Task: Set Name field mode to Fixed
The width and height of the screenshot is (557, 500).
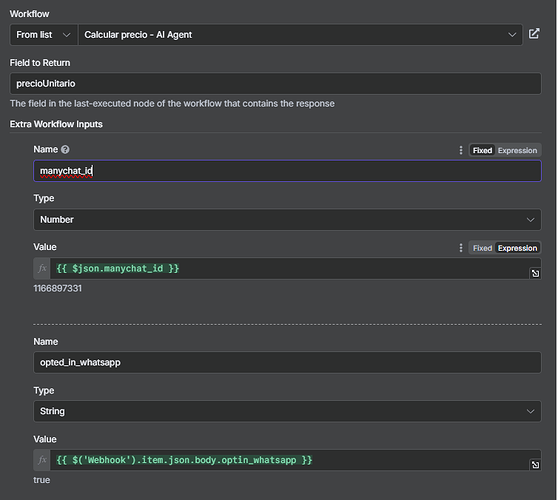Action: (482, 151)
